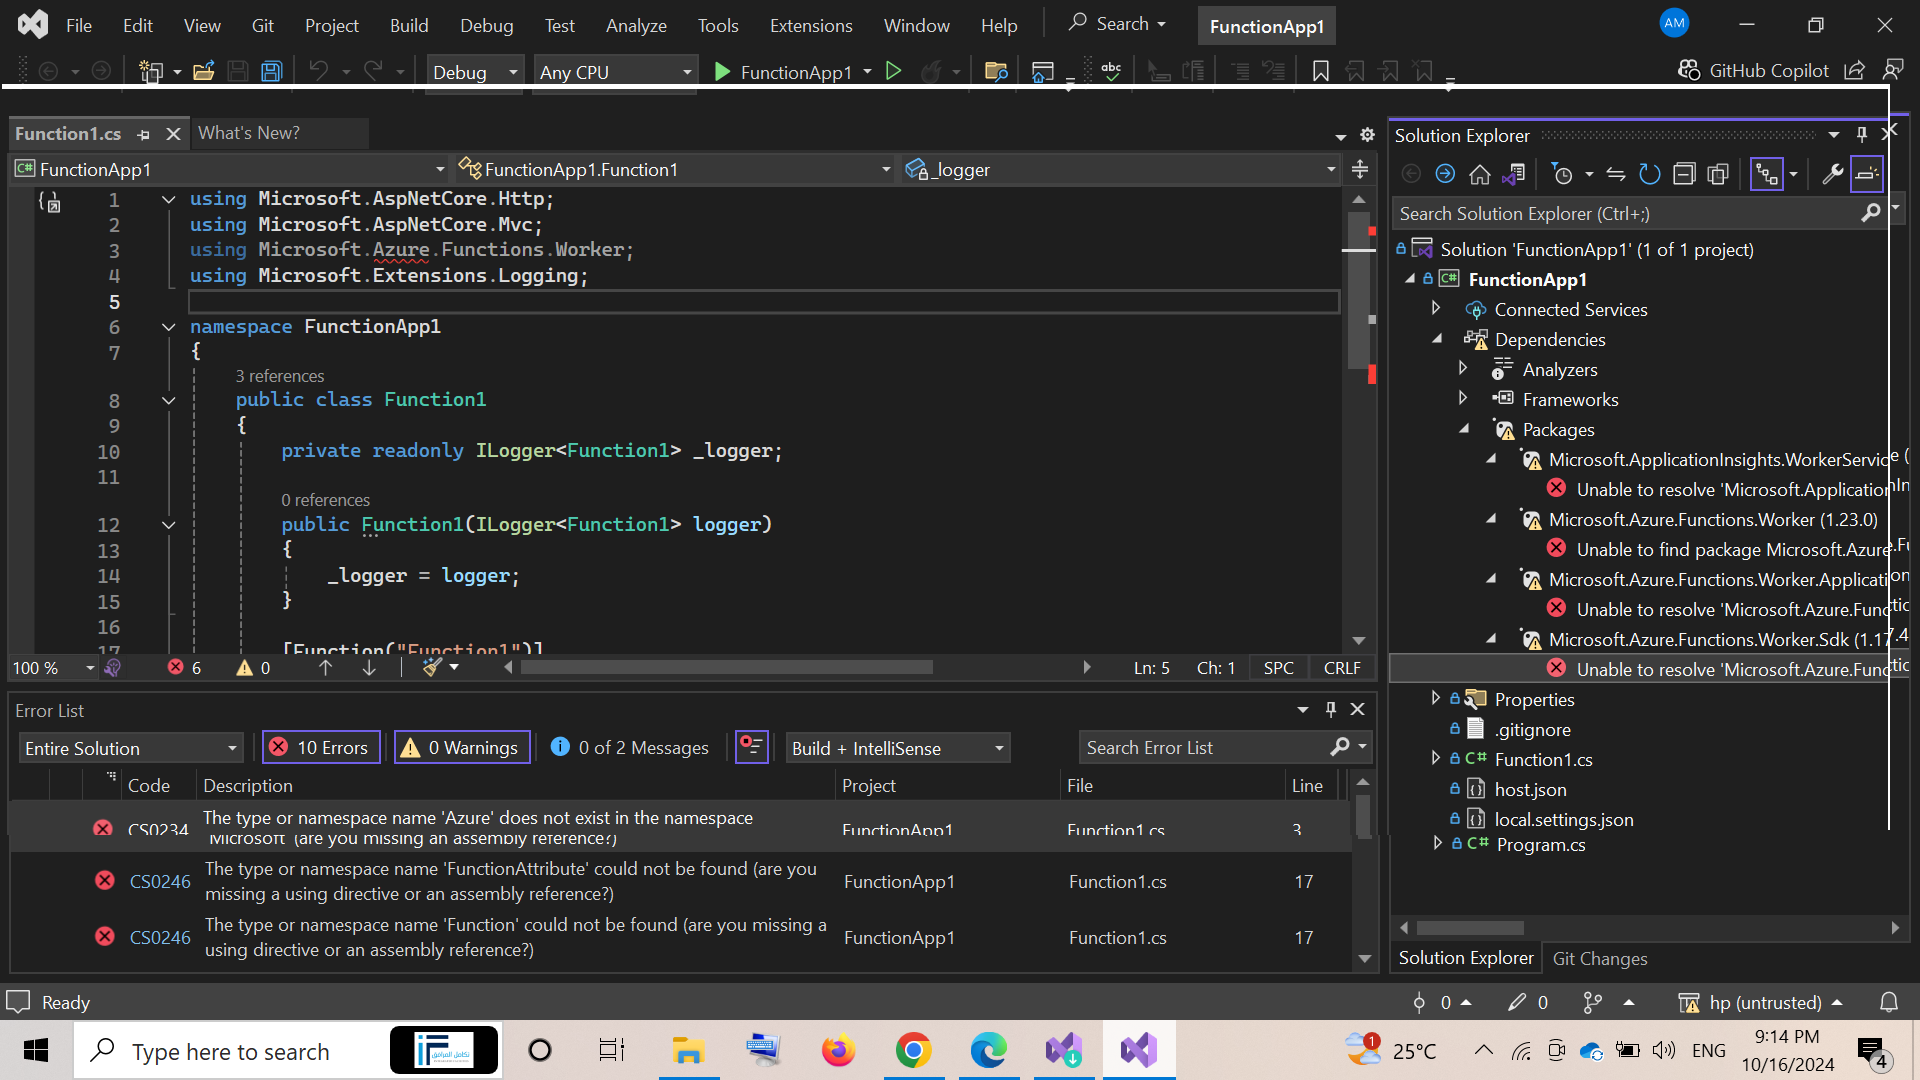Image resolution: width=1920 pixels, height=1080 pixels.
Task: Toggle the 10 Errors filter
Action: click(321, 748)
